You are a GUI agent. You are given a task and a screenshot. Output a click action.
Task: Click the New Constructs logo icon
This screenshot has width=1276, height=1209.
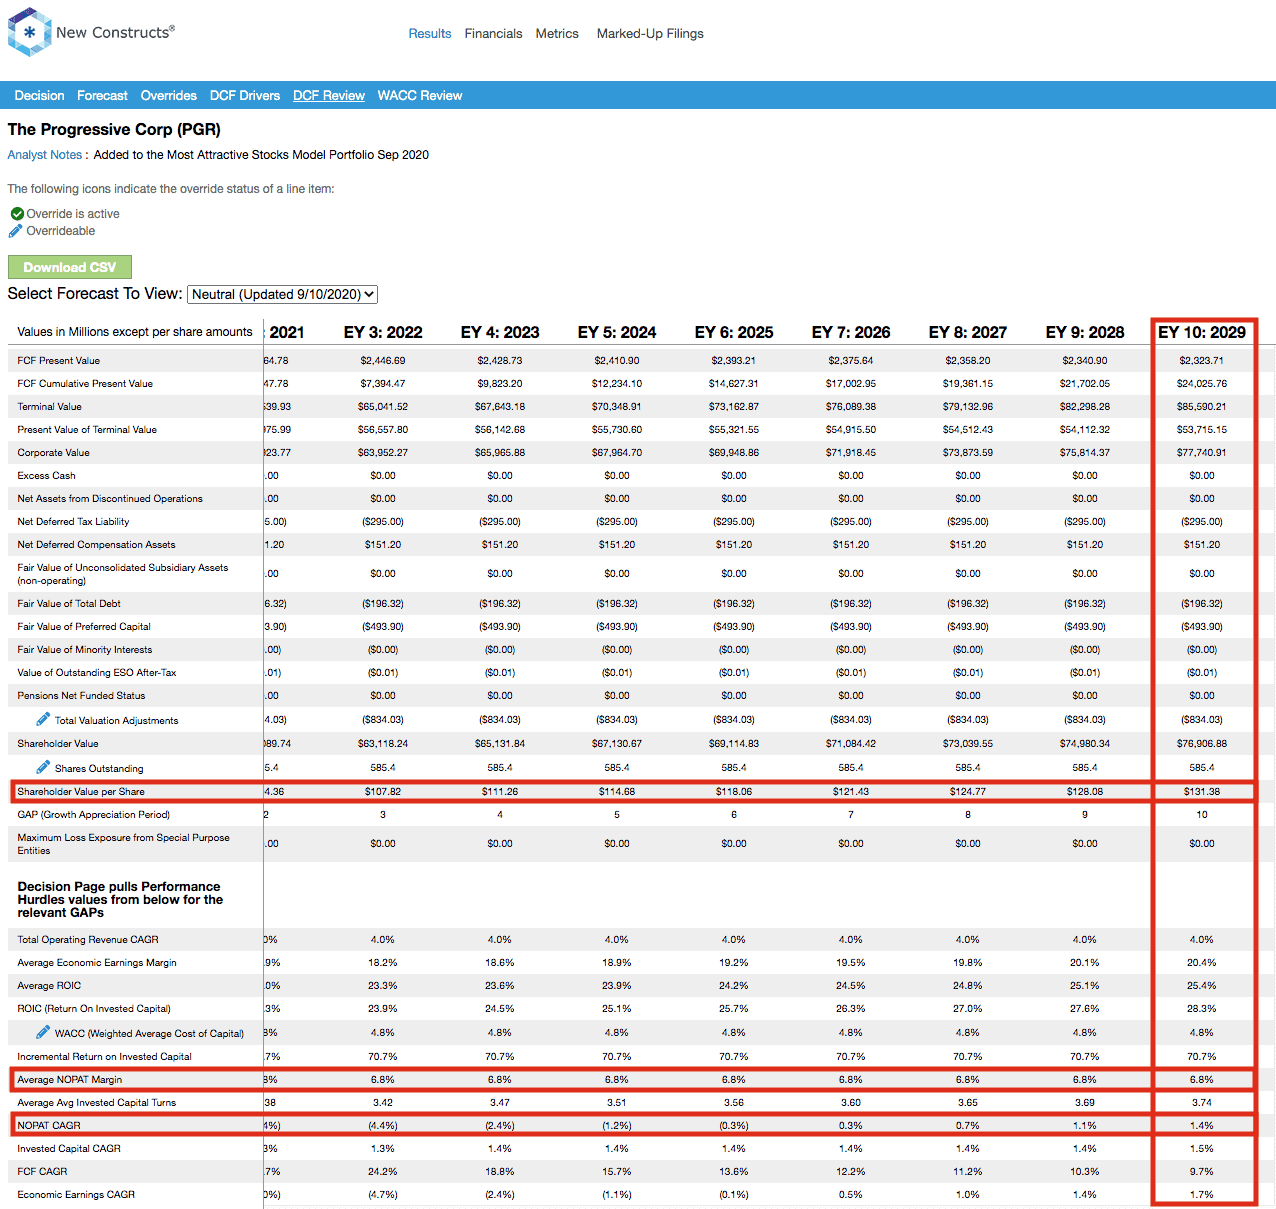coord(29,32)
